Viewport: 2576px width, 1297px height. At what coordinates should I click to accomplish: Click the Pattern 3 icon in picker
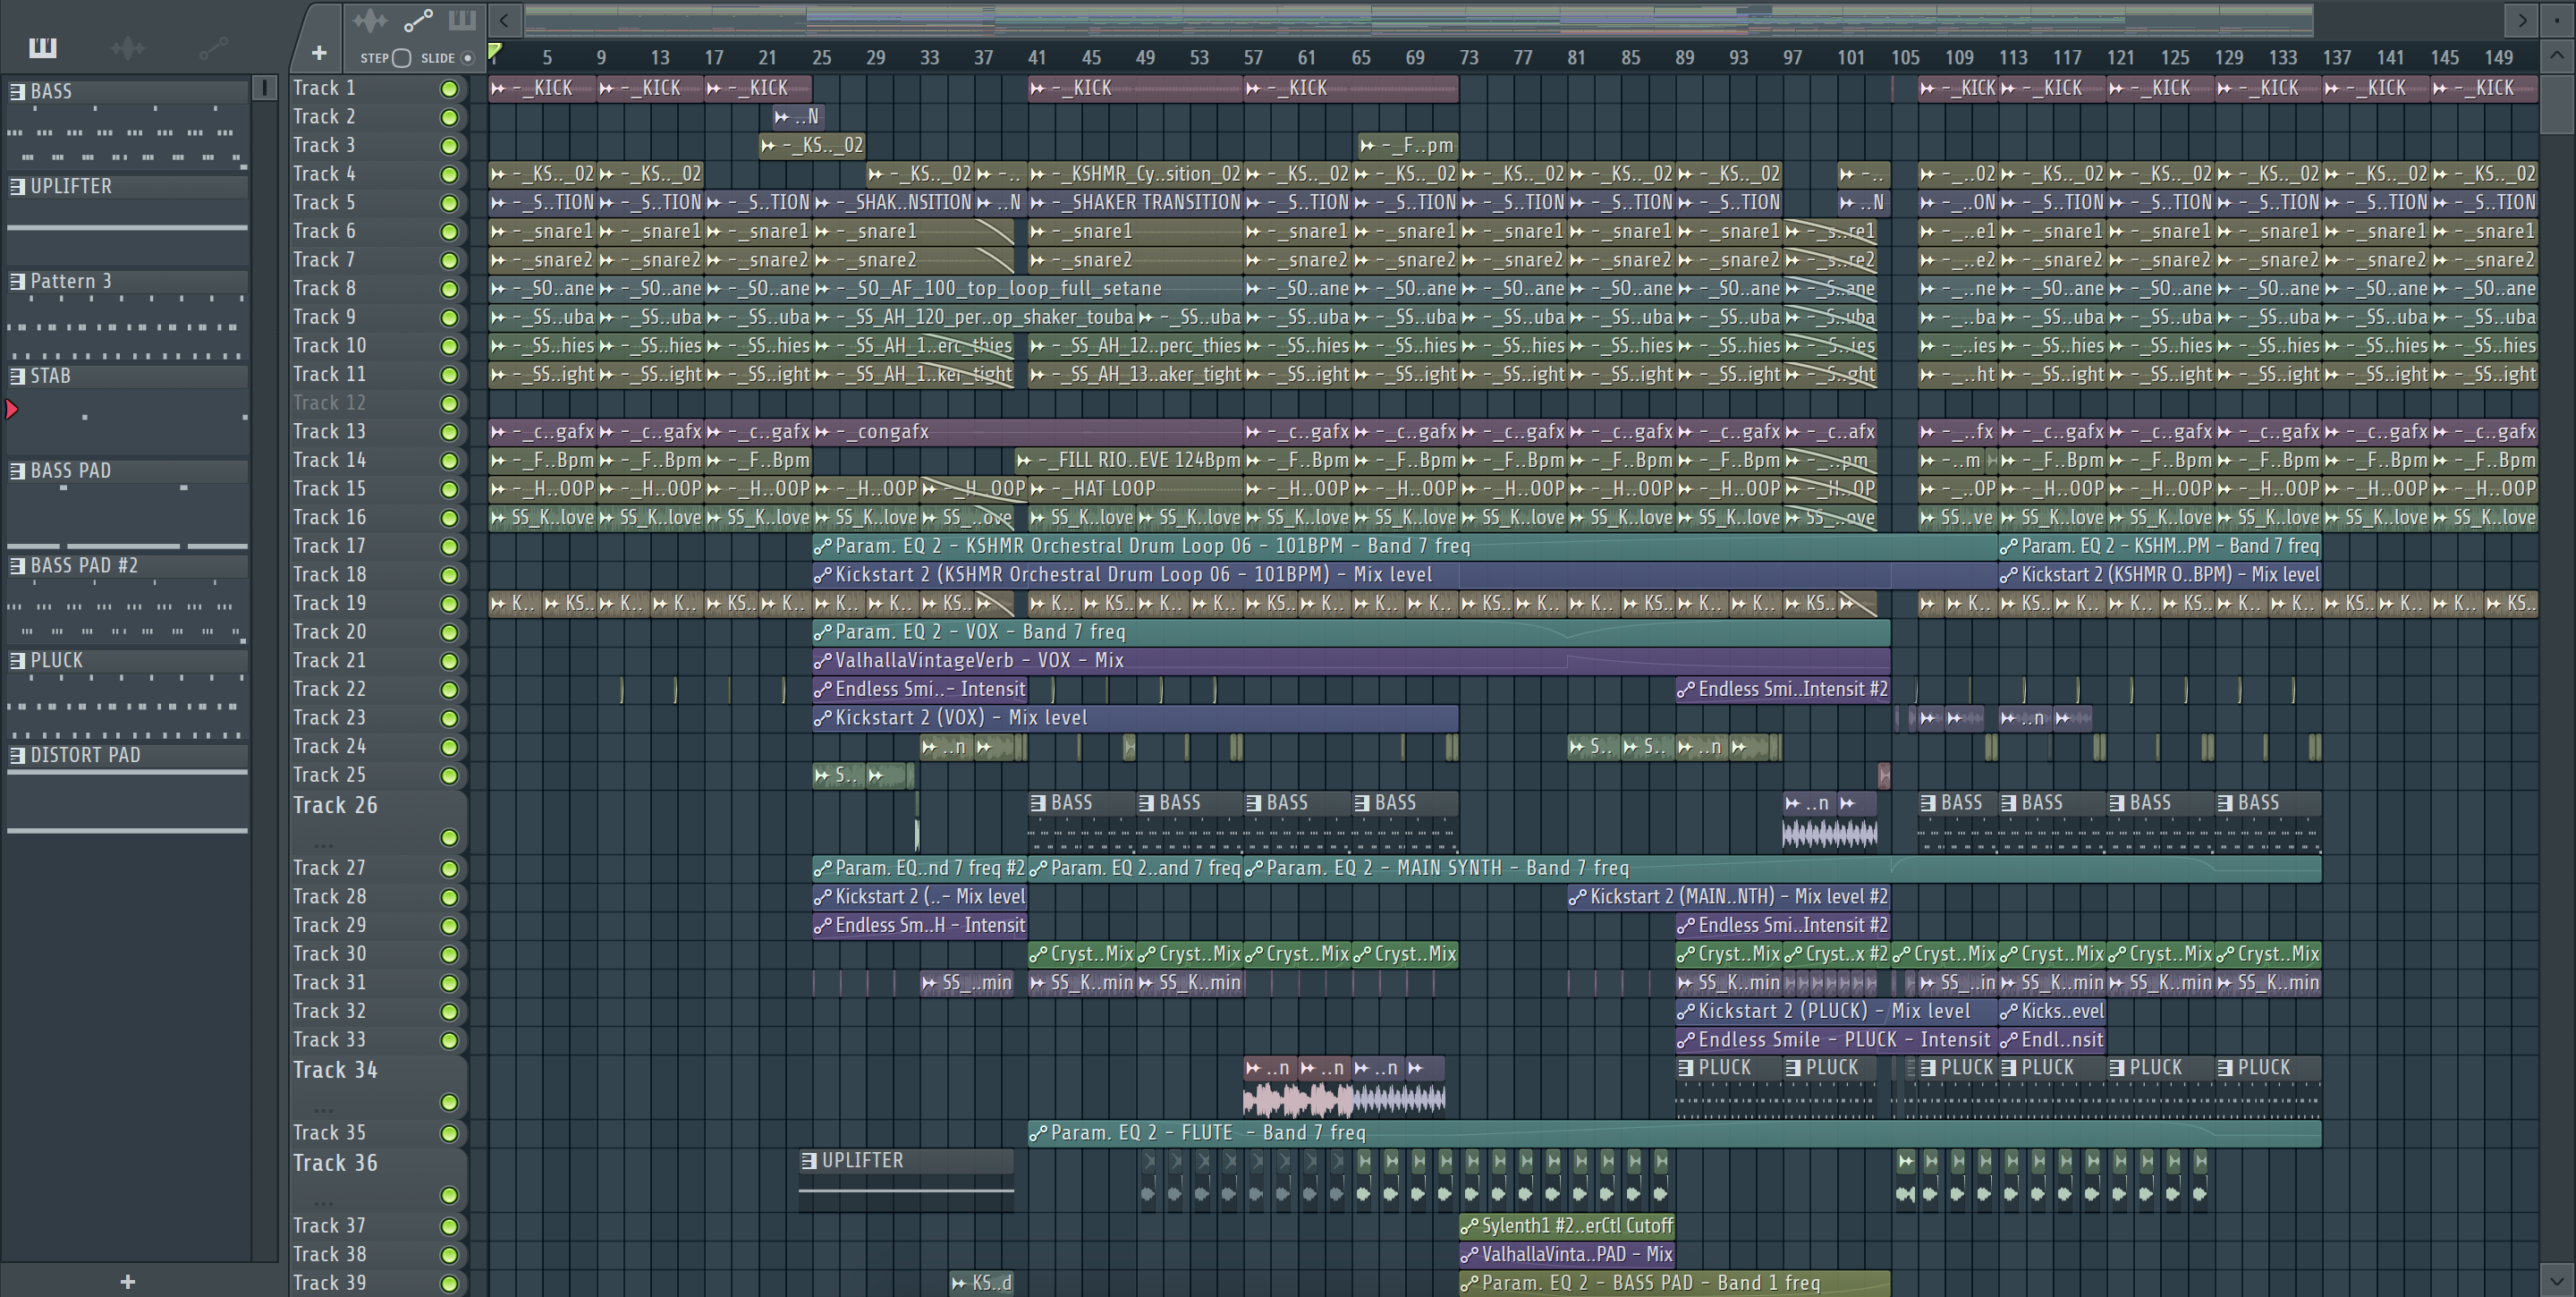pyautogui.click(x=17, y=281)
